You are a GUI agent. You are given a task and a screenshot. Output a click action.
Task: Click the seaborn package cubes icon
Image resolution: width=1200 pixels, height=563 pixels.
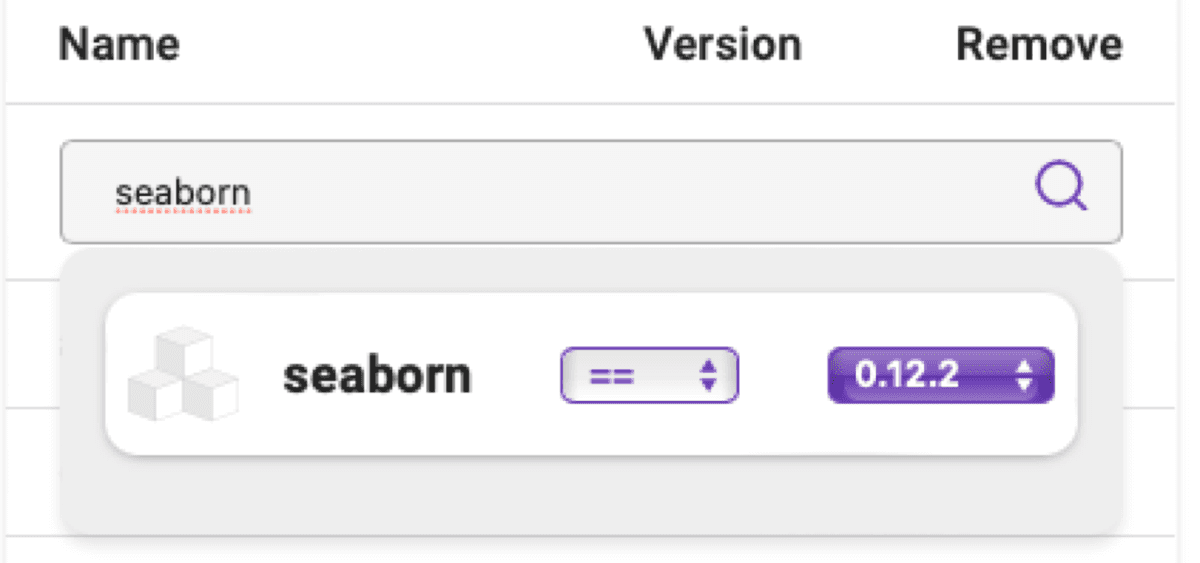click(x=183, y=374)
